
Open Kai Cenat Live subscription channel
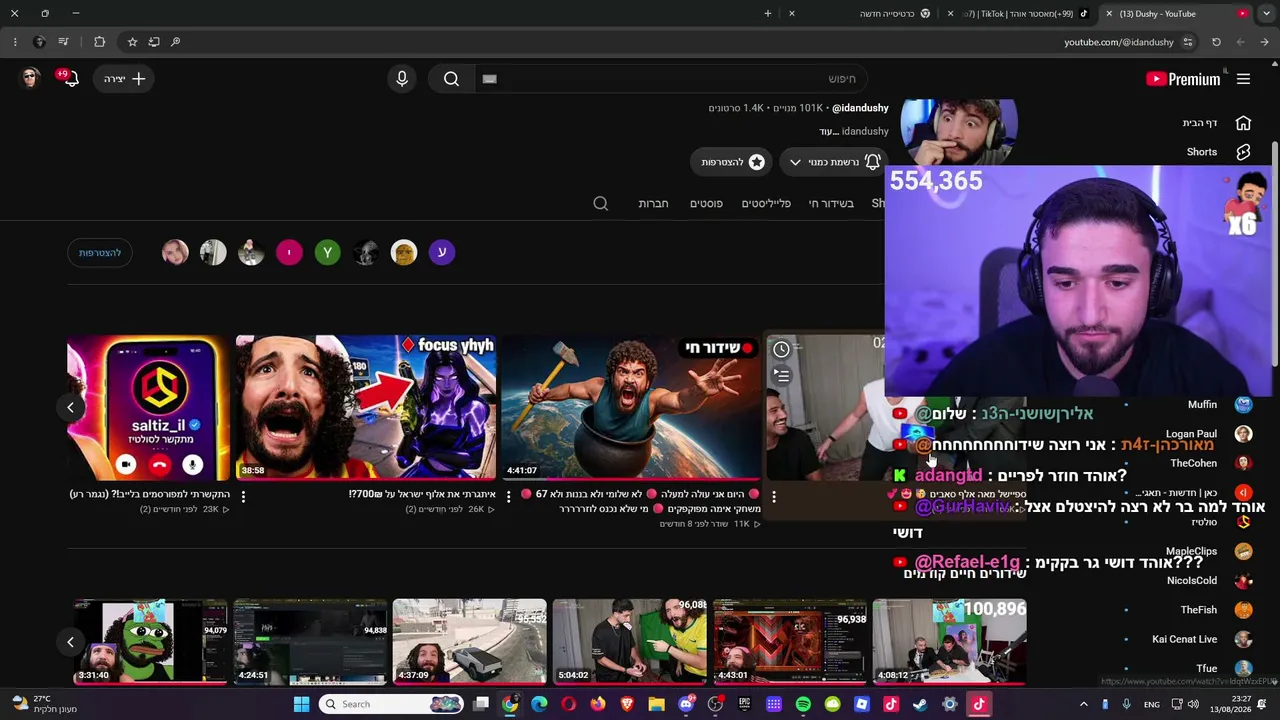(x=1202, y=639)
